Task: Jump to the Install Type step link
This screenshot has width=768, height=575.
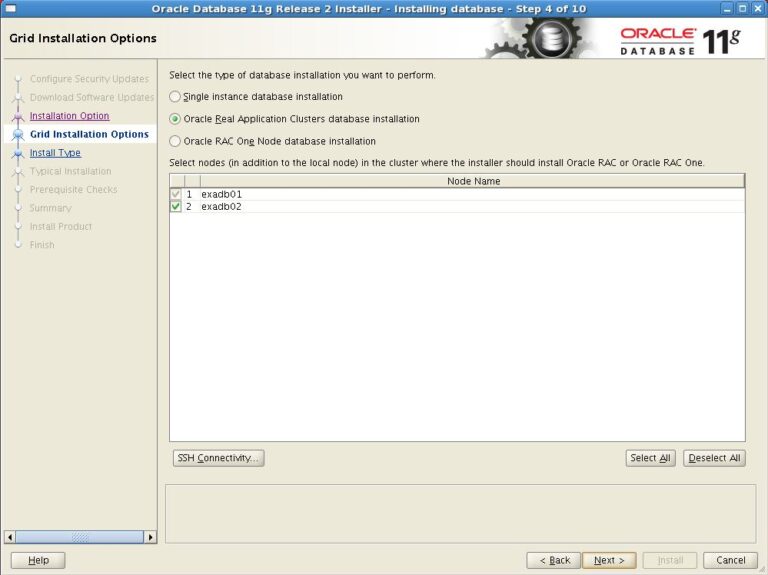Action: tap(55, 153)
